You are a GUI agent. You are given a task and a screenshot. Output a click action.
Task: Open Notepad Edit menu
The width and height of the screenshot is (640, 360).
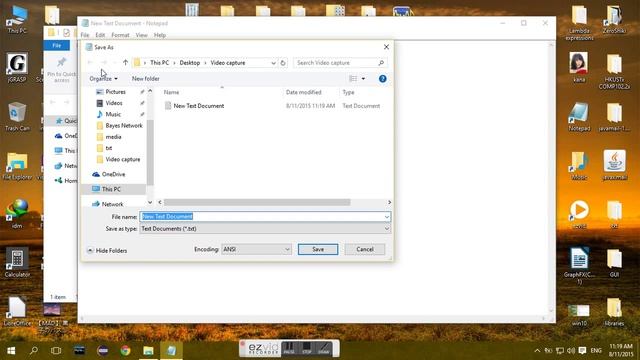click(x=100, y=35)
